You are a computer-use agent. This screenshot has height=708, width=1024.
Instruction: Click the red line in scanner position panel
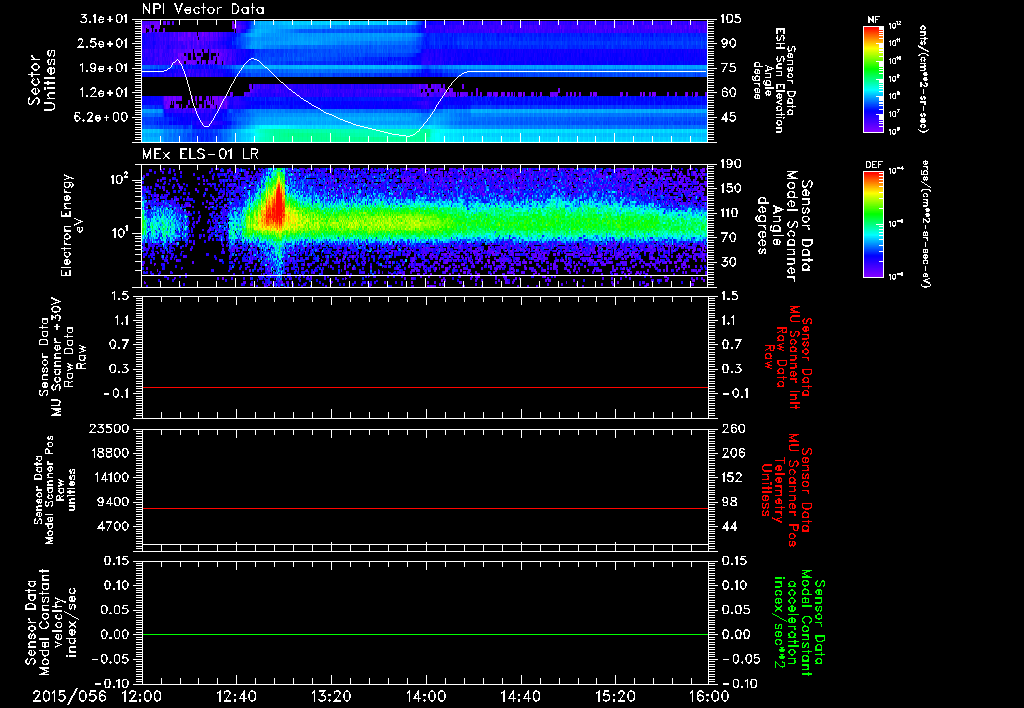coord(424,508)
